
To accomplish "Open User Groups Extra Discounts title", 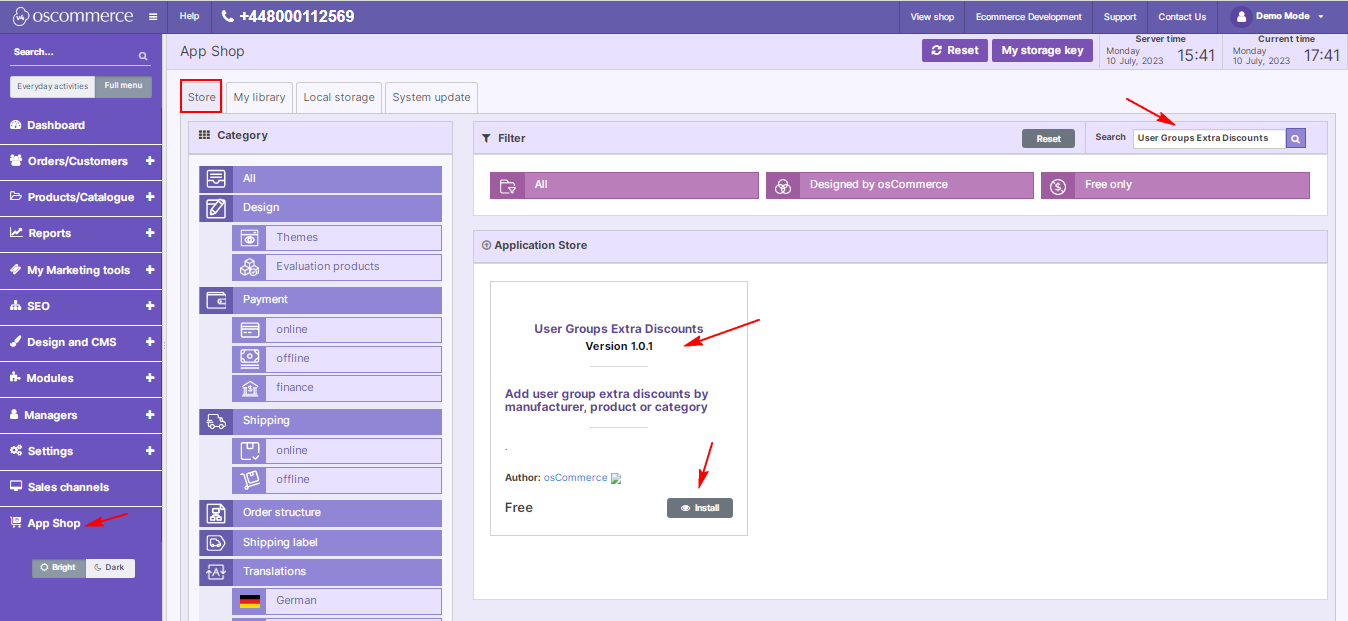I will coord(618,329).
